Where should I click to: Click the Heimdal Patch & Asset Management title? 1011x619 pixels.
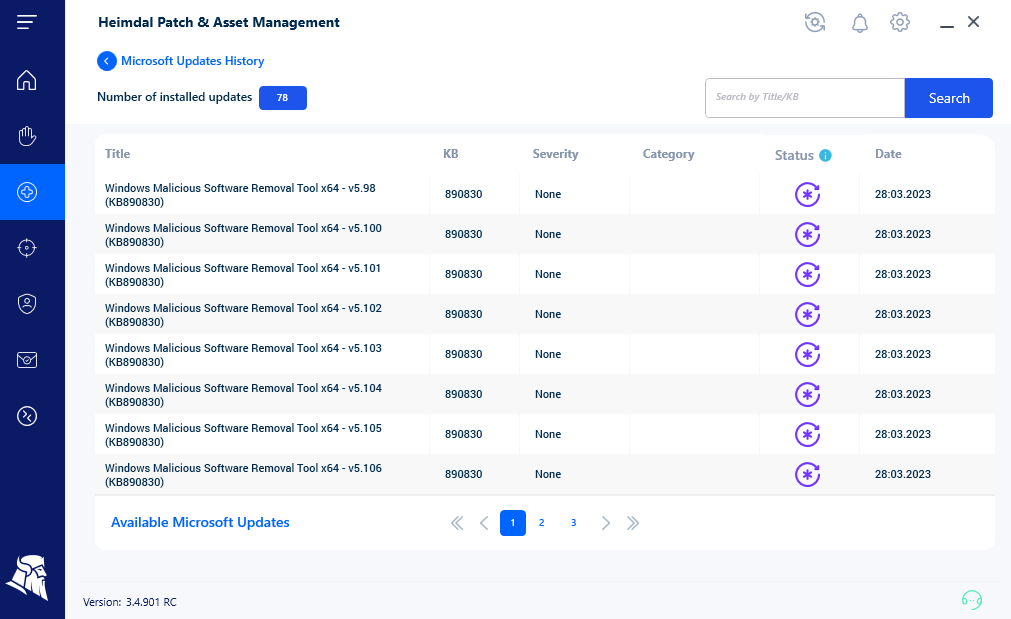pyautogui.click(x=219, y=23)
